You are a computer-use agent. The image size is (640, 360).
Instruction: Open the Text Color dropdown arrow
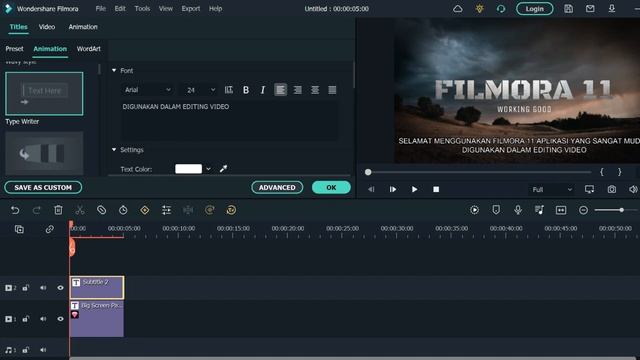tap(208, 169)
